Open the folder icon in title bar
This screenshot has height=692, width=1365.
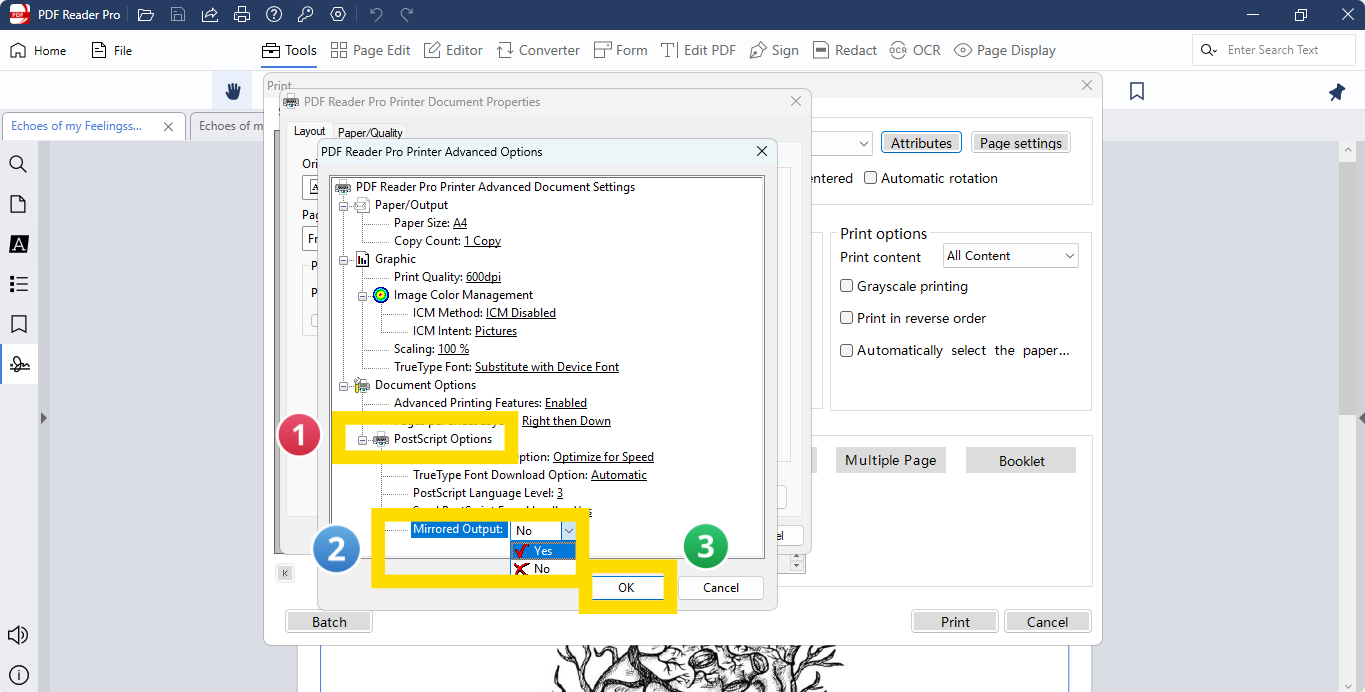click(x=146, y=15)
